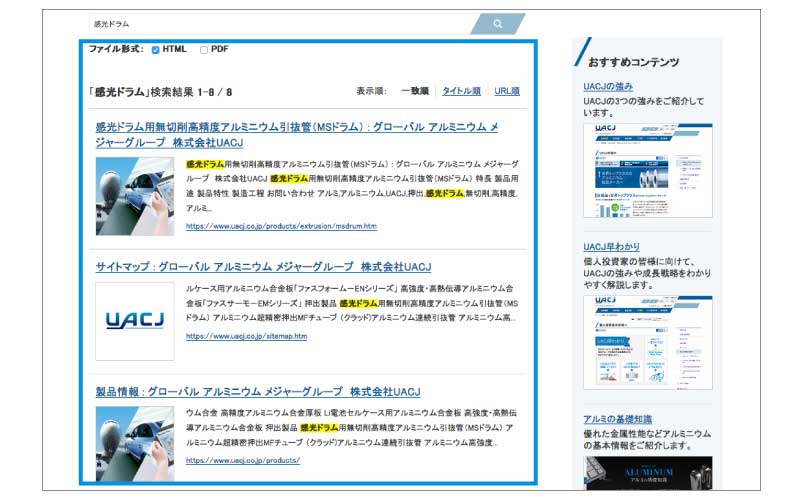Focus the search field containing 感光ドラム
800x500 pixels.
[x=281, y=23]
